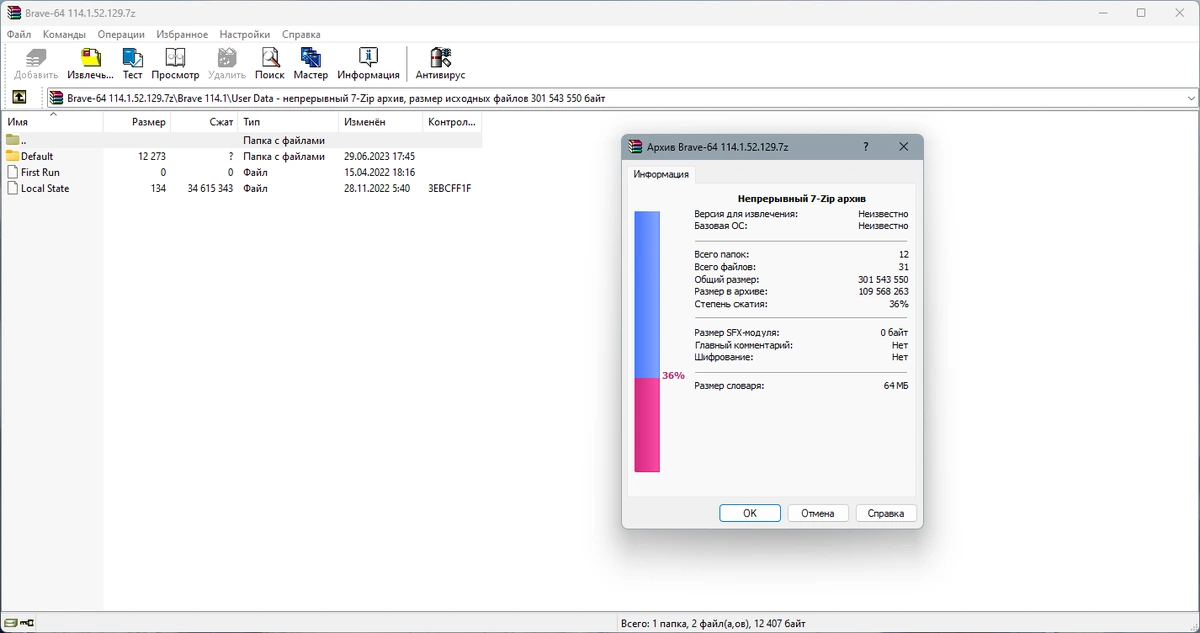Click the key icon in status bar
The height and width of the screenshot is (633, 1200).
[27, 624]
